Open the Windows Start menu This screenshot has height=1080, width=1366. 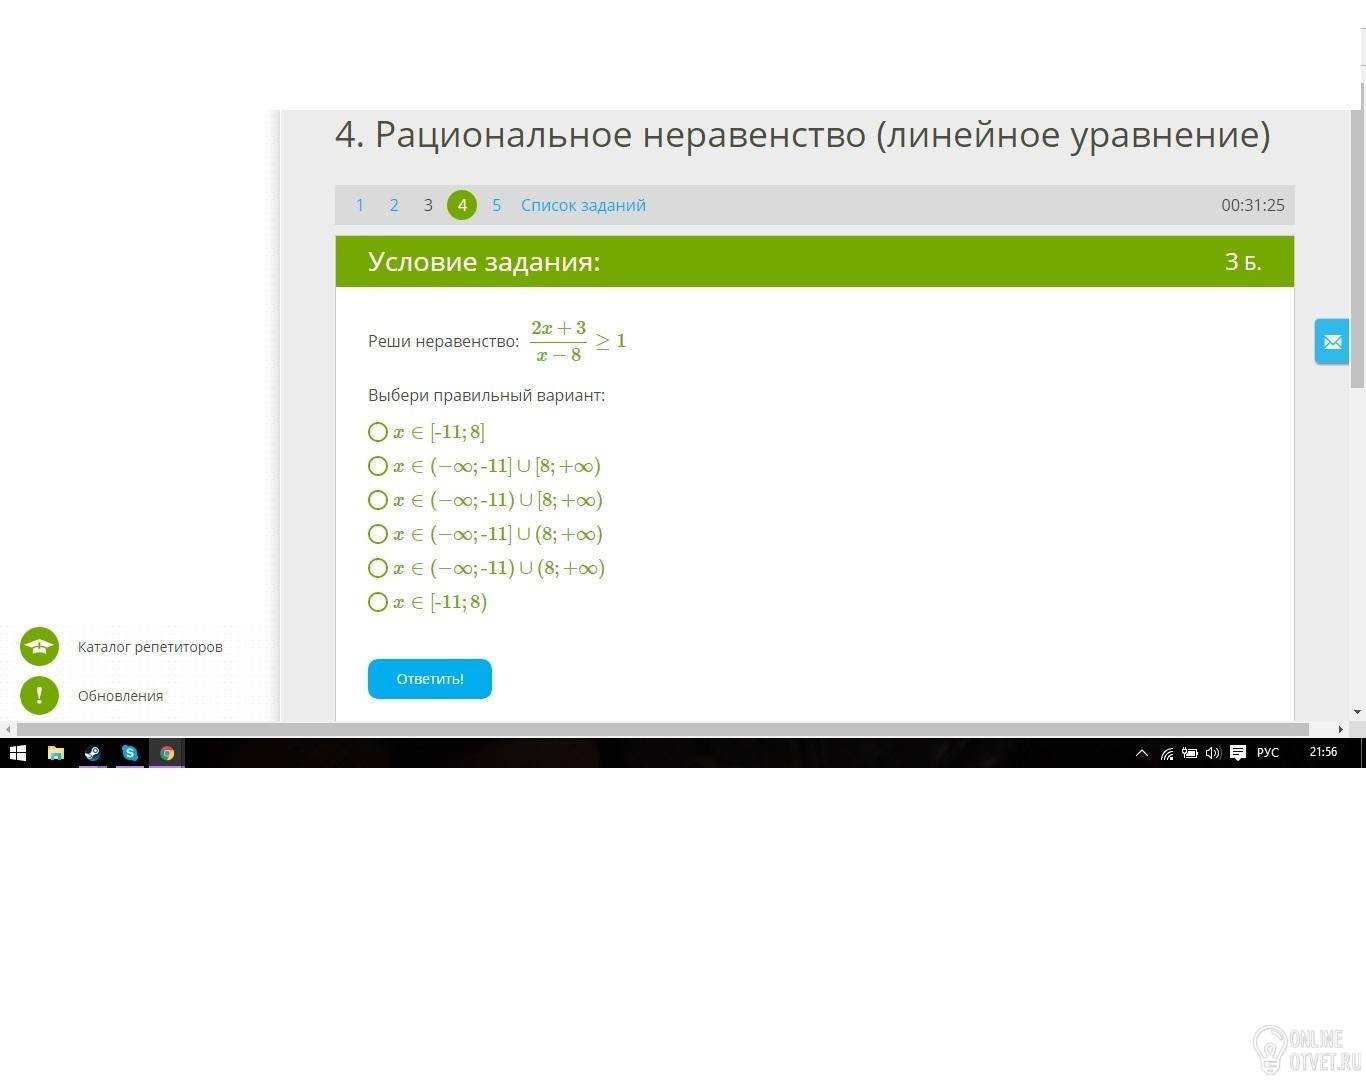(18, 753)
